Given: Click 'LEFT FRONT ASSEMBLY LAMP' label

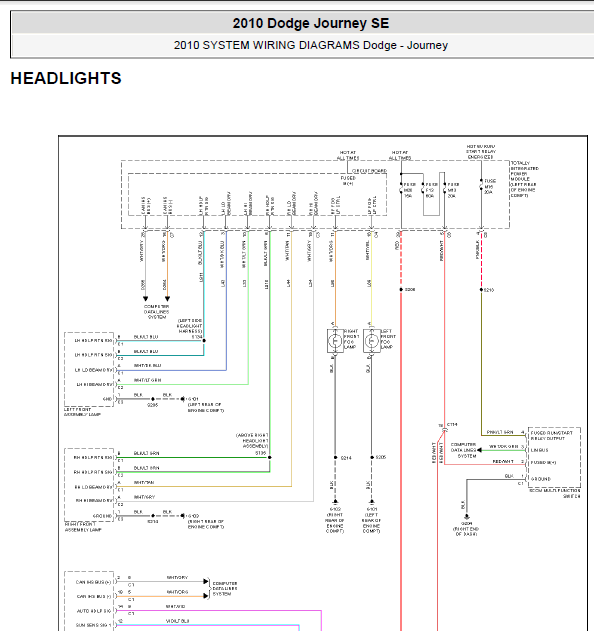Looking at the screenshot, I should tap(82, 412).
